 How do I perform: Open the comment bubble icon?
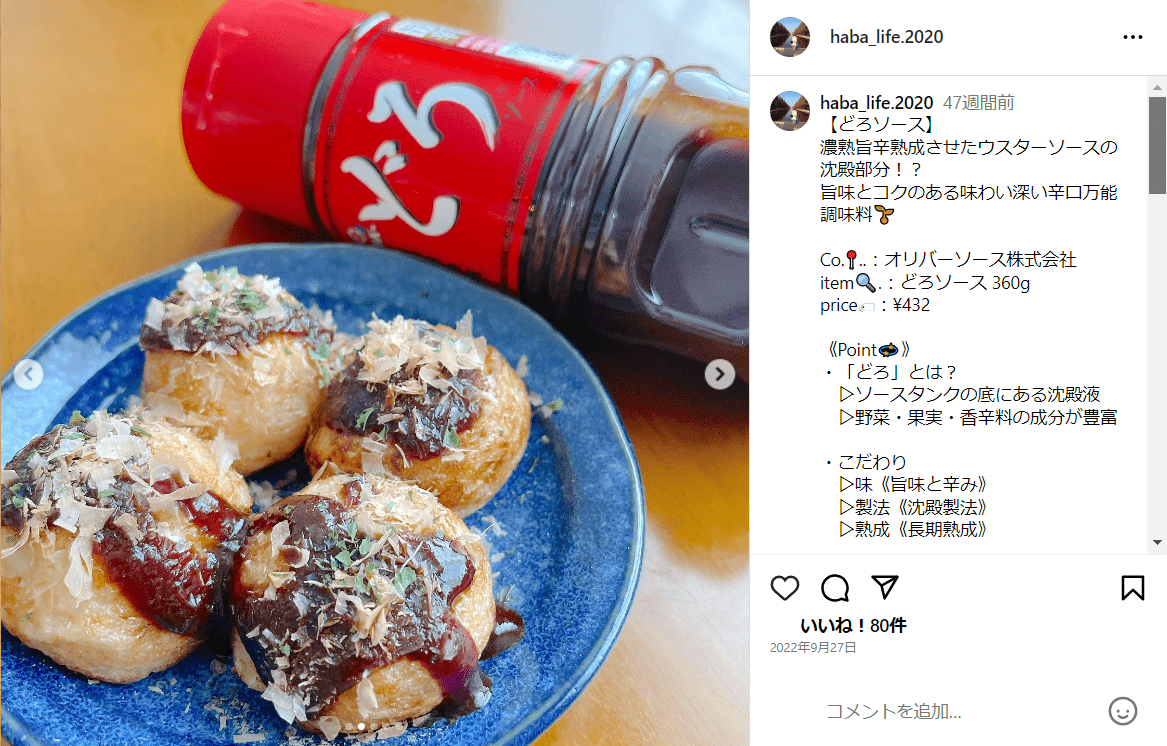click(x=835, y=588)
